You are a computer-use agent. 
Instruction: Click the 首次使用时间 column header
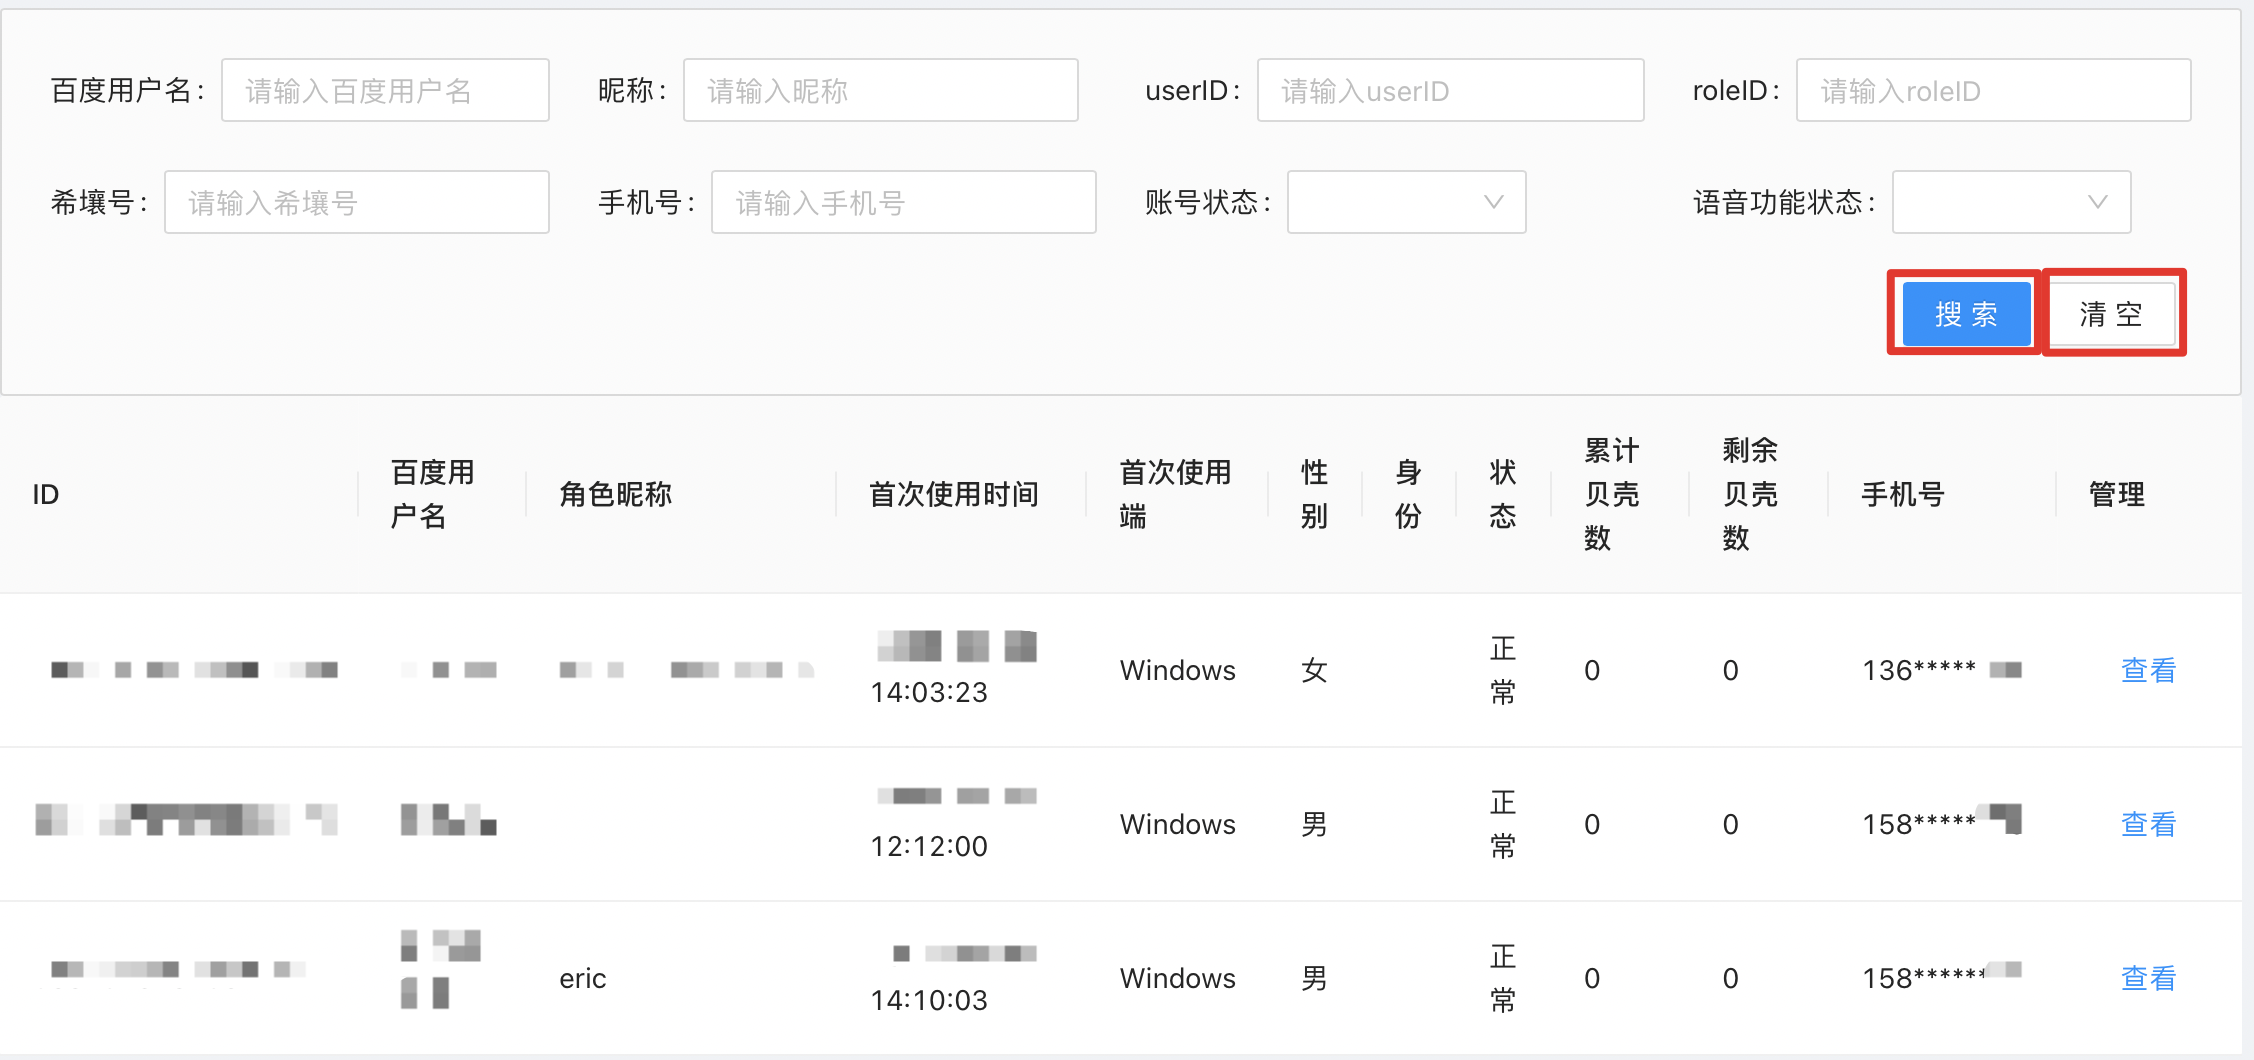tap(953, 494)
